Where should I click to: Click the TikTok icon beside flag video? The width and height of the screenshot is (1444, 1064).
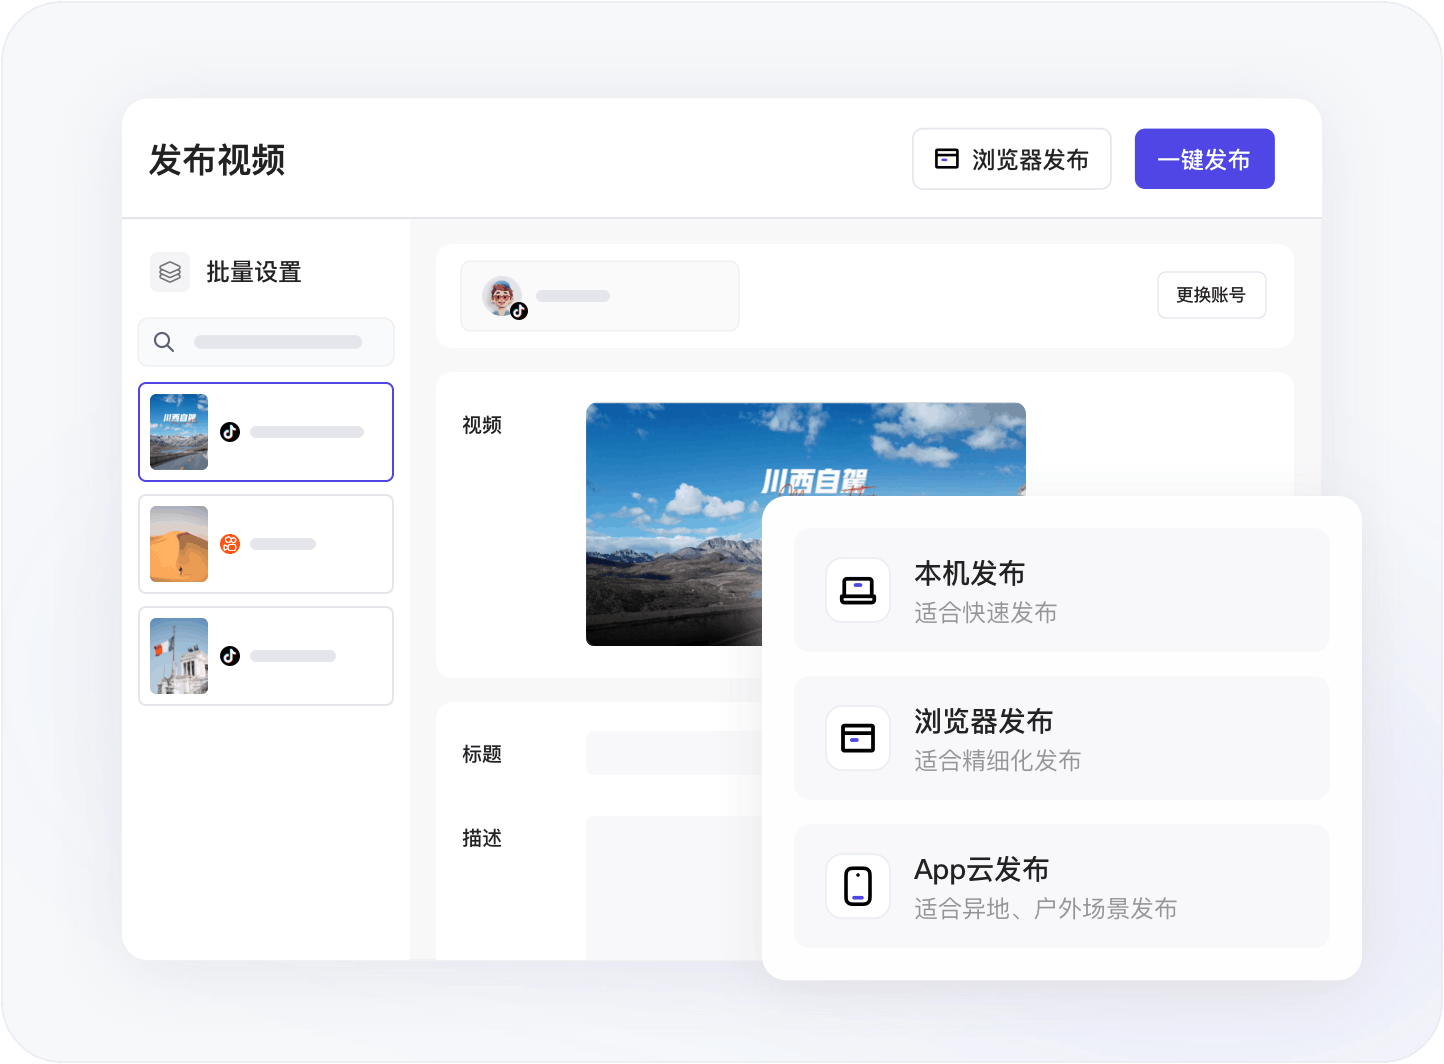[x=230, y=656]
